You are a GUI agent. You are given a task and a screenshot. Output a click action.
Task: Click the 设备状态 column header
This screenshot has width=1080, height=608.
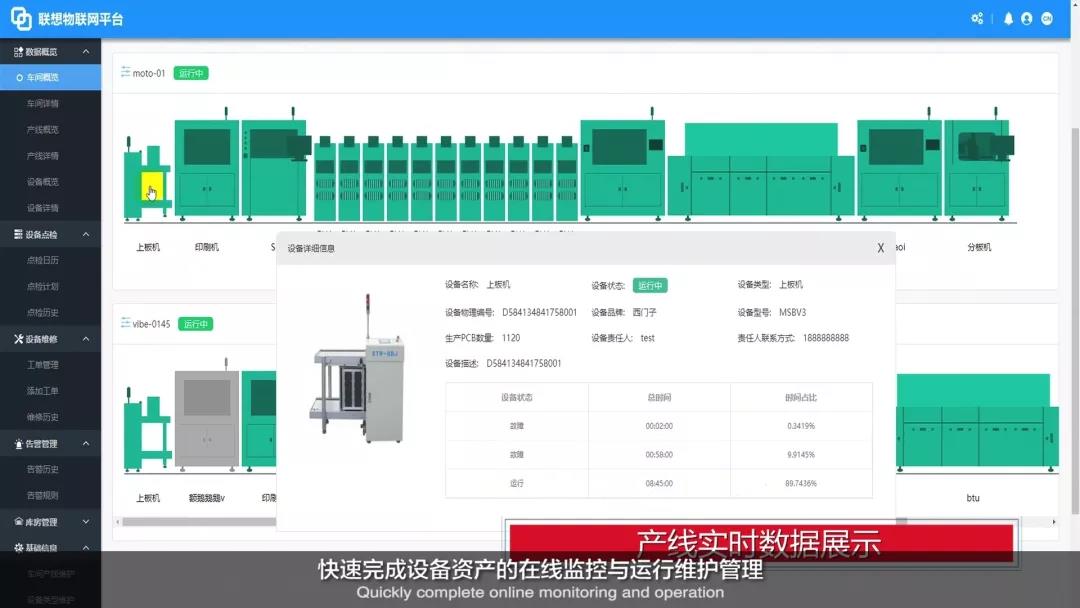517,397
